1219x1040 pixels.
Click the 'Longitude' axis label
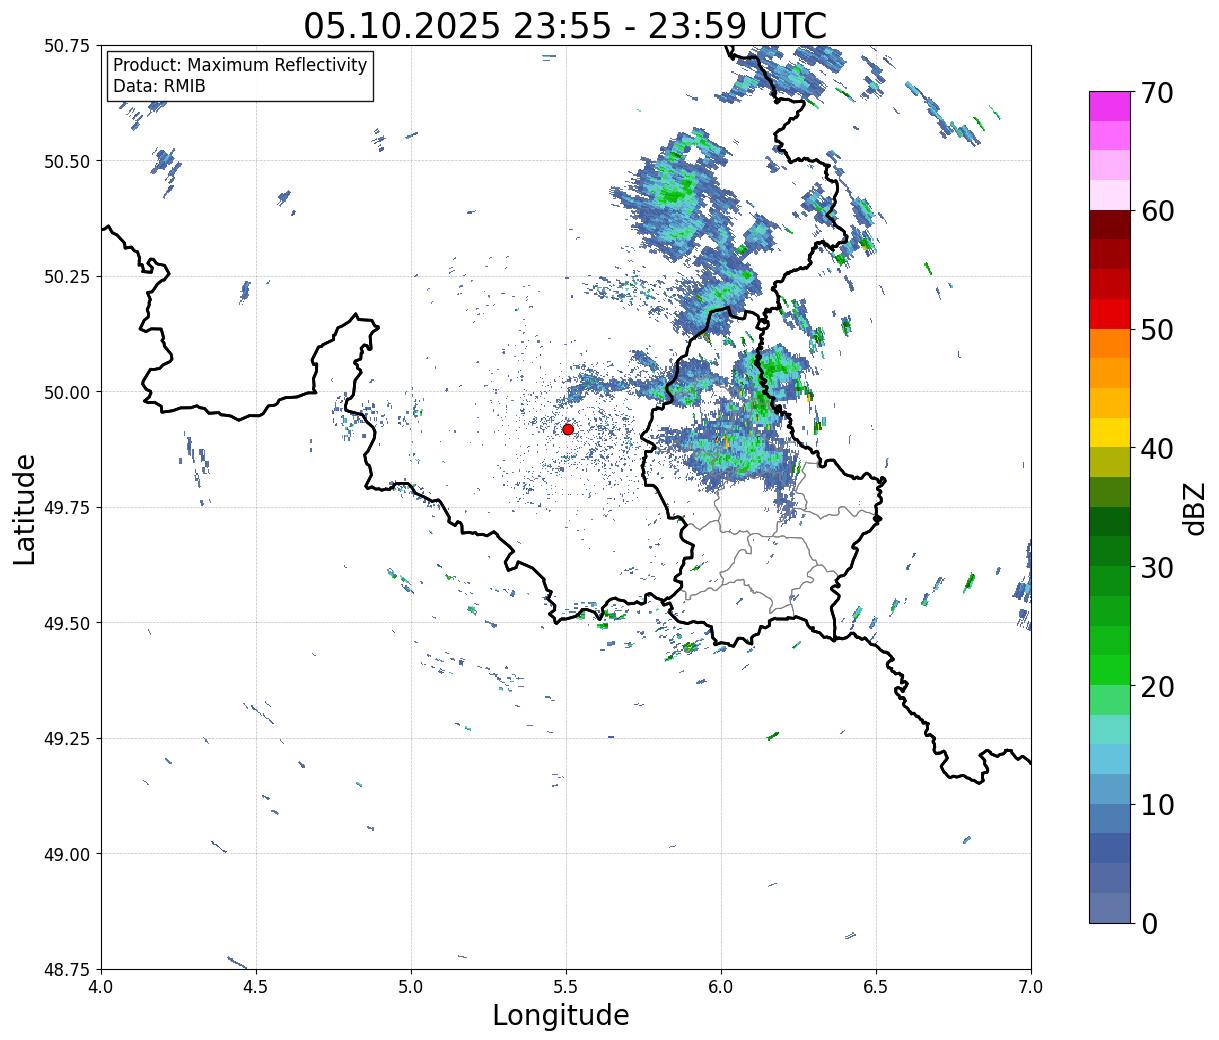(x=561, y=1015)
